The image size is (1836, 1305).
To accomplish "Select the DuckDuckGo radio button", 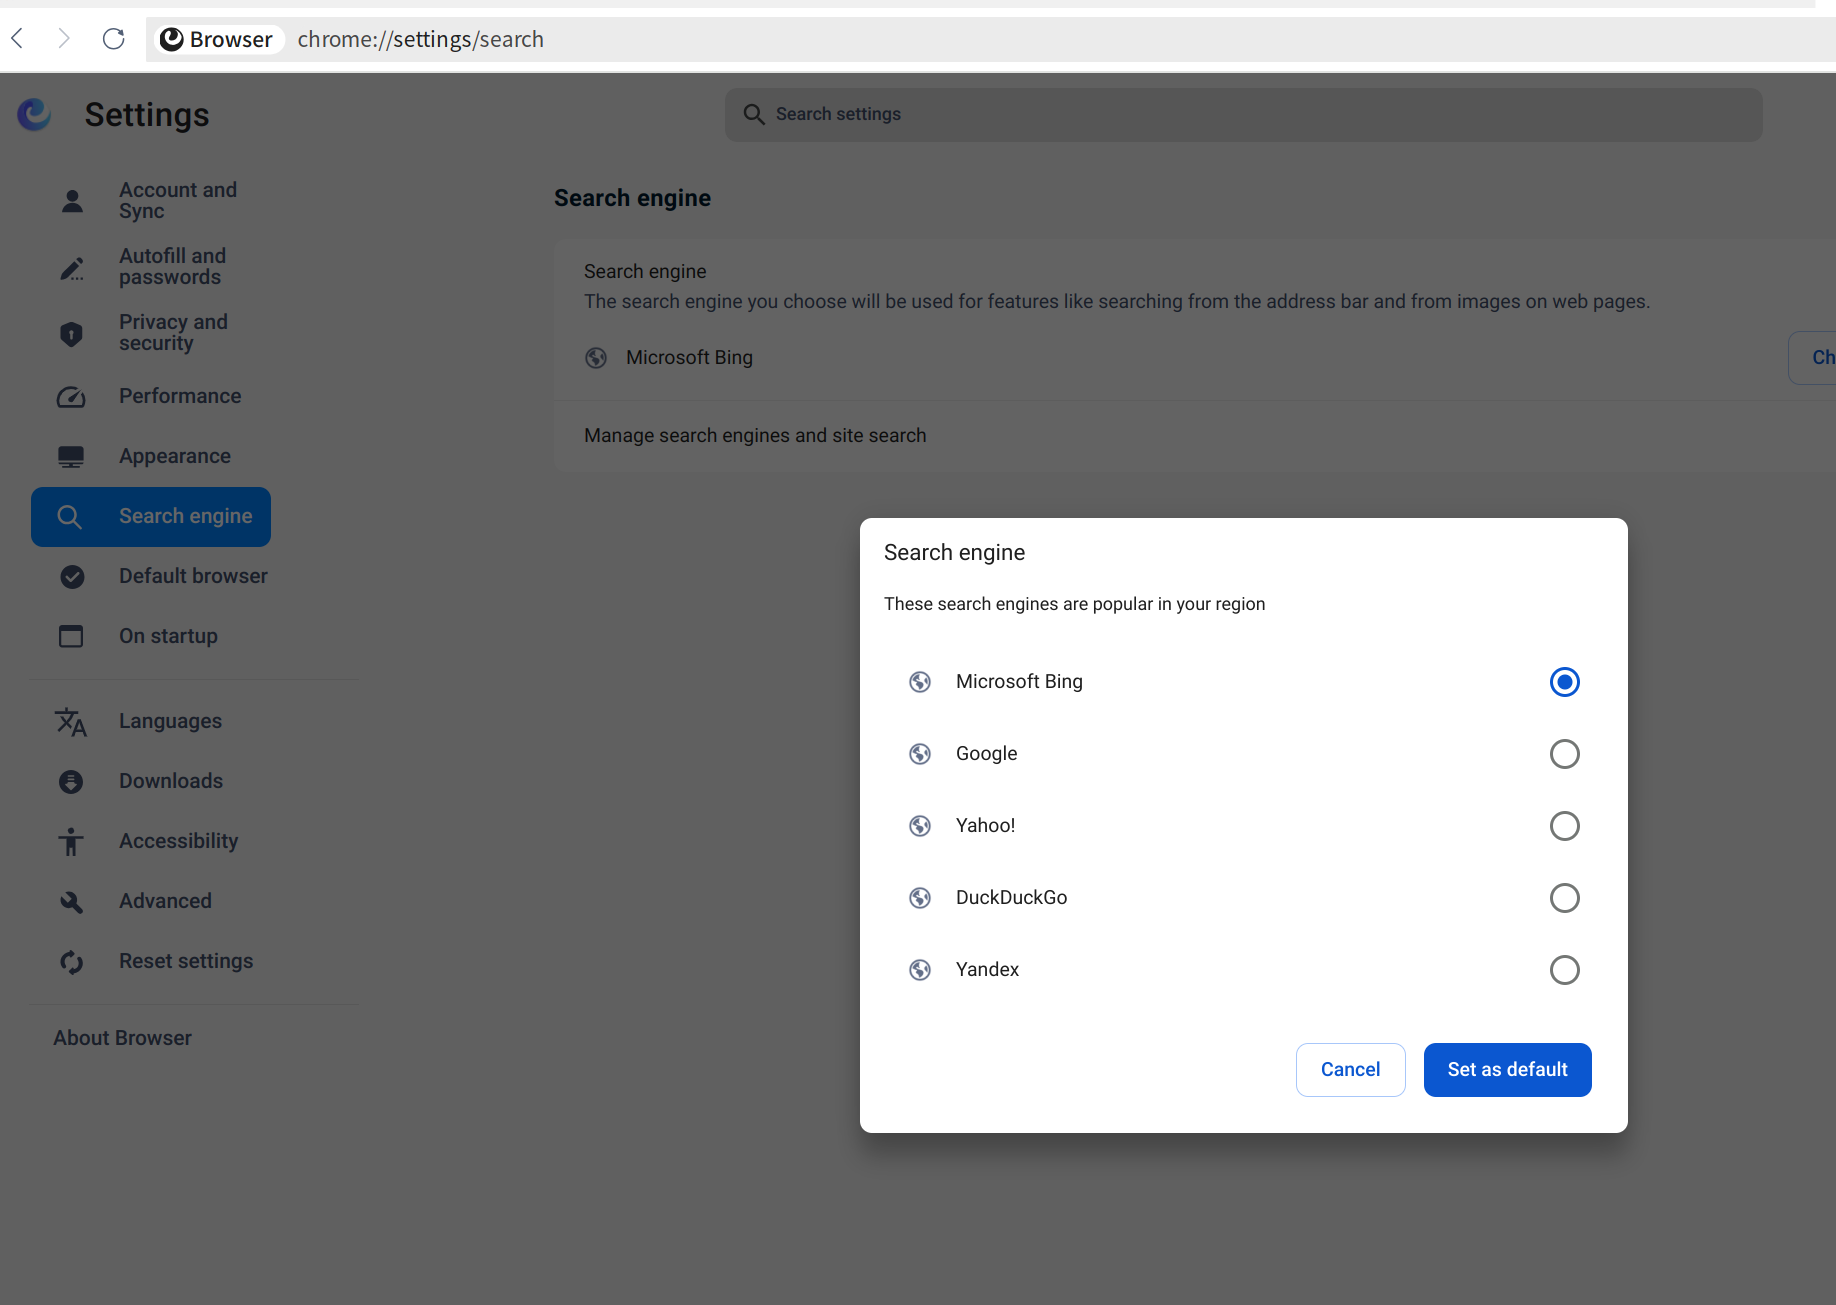I will (1565, 898).
